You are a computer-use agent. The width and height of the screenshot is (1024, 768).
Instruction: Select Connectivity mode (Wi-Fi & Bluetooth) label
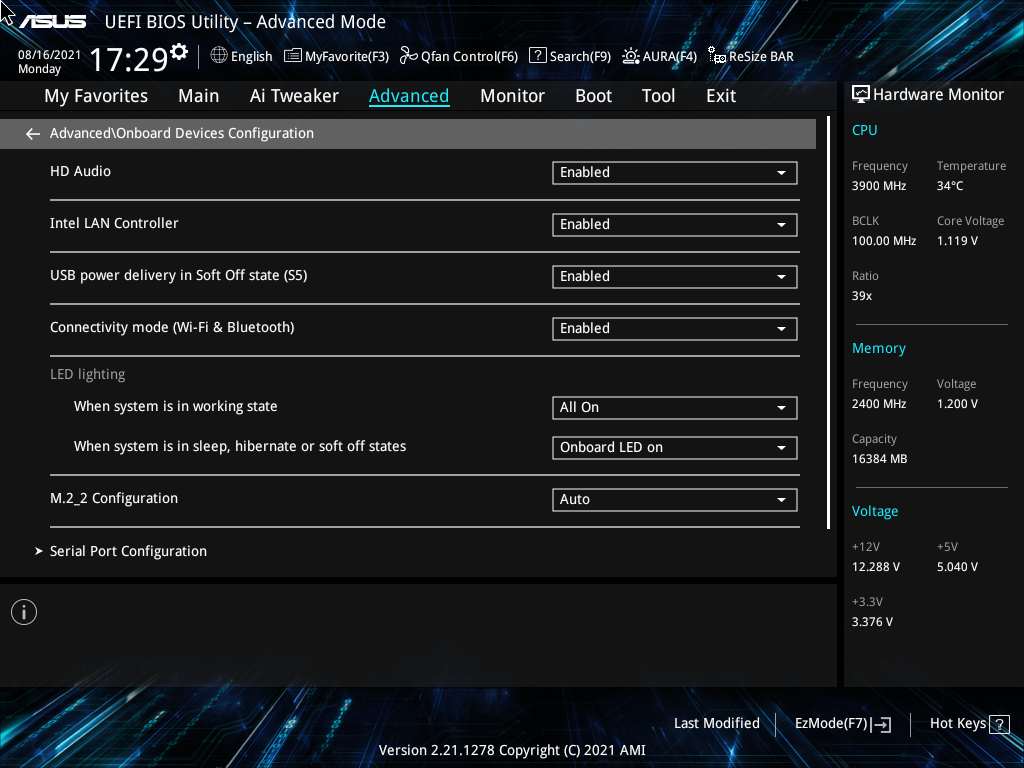tap(172, 327)
